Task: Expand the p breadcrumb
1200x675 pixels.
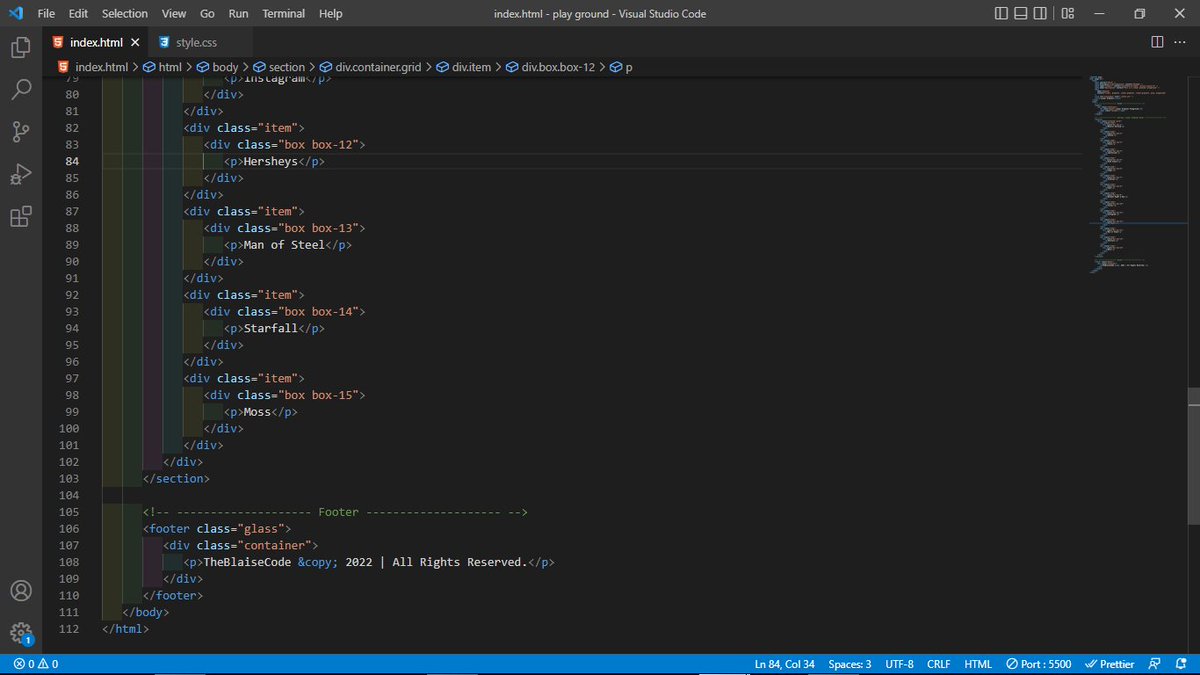Action: click(x=621, y=67)
